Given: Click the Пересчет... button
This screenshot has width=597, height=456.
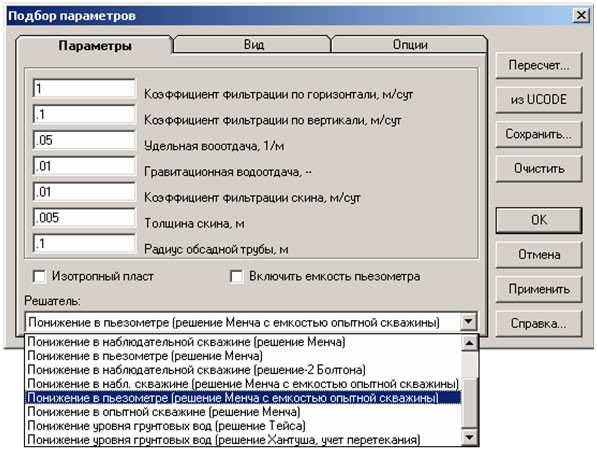Looking at the screenshot, I should pyautogui.click(x=539, y=65).
